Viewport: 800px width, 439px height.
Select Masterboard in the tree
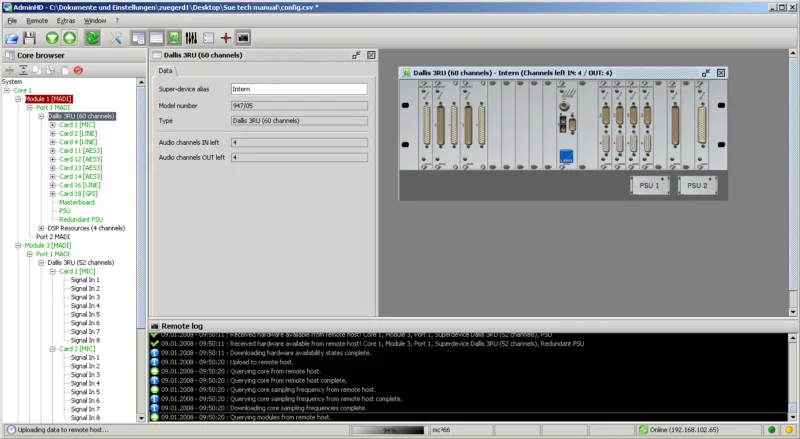click(77, 203)
